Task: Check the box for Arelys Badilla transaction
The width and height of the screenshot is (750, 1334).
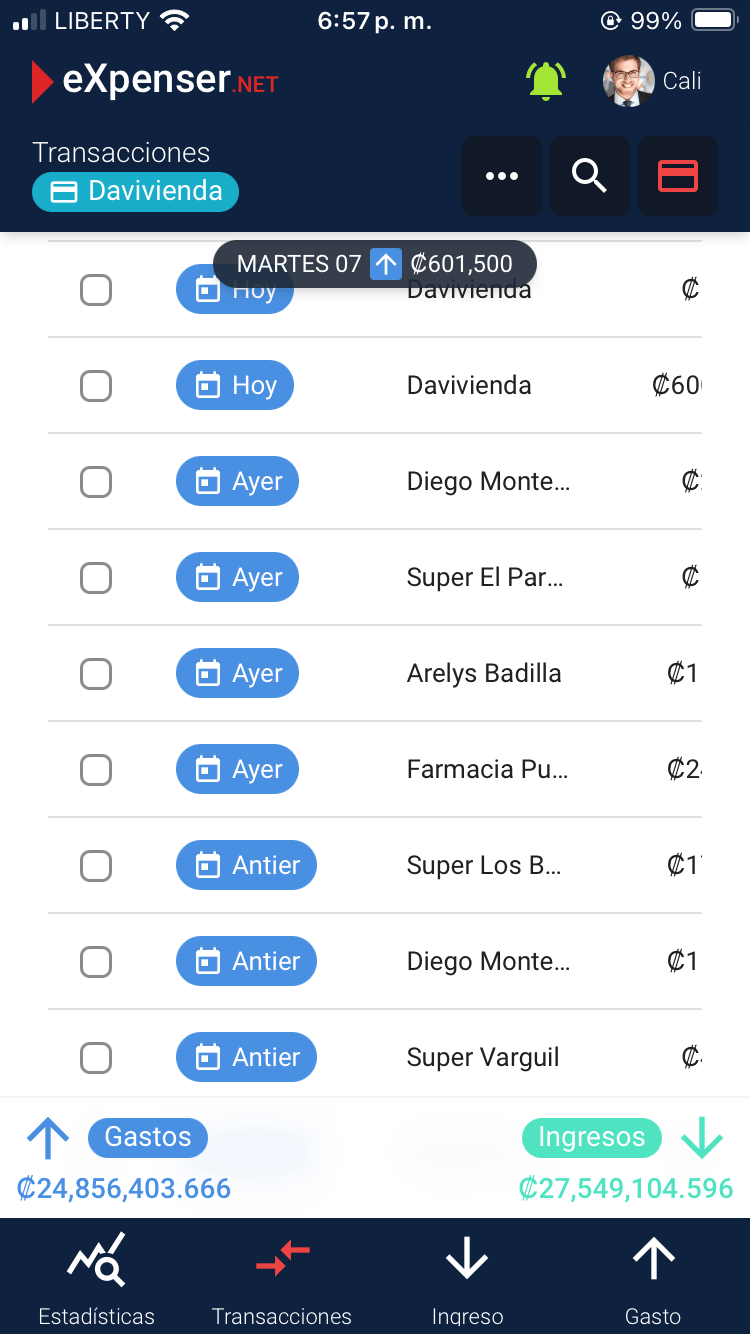Action: point(96,674)
